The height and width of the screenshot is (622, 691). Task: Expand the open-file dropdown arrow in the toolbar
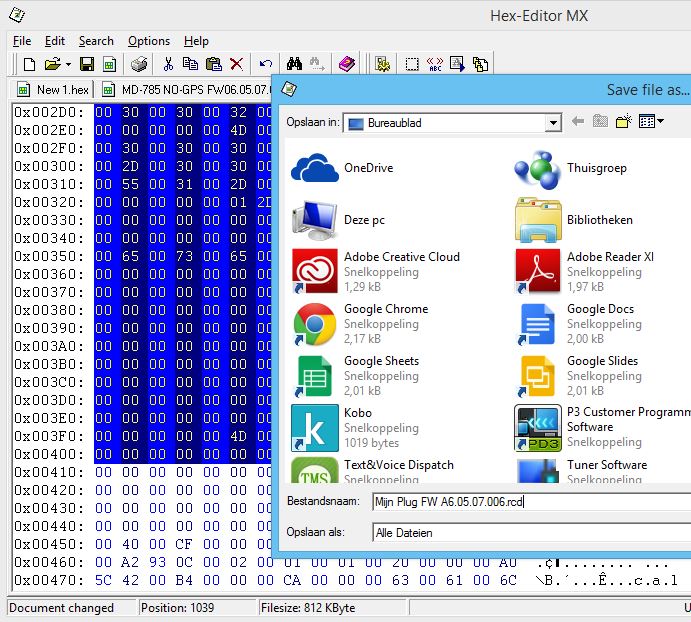tap(68, 65)
